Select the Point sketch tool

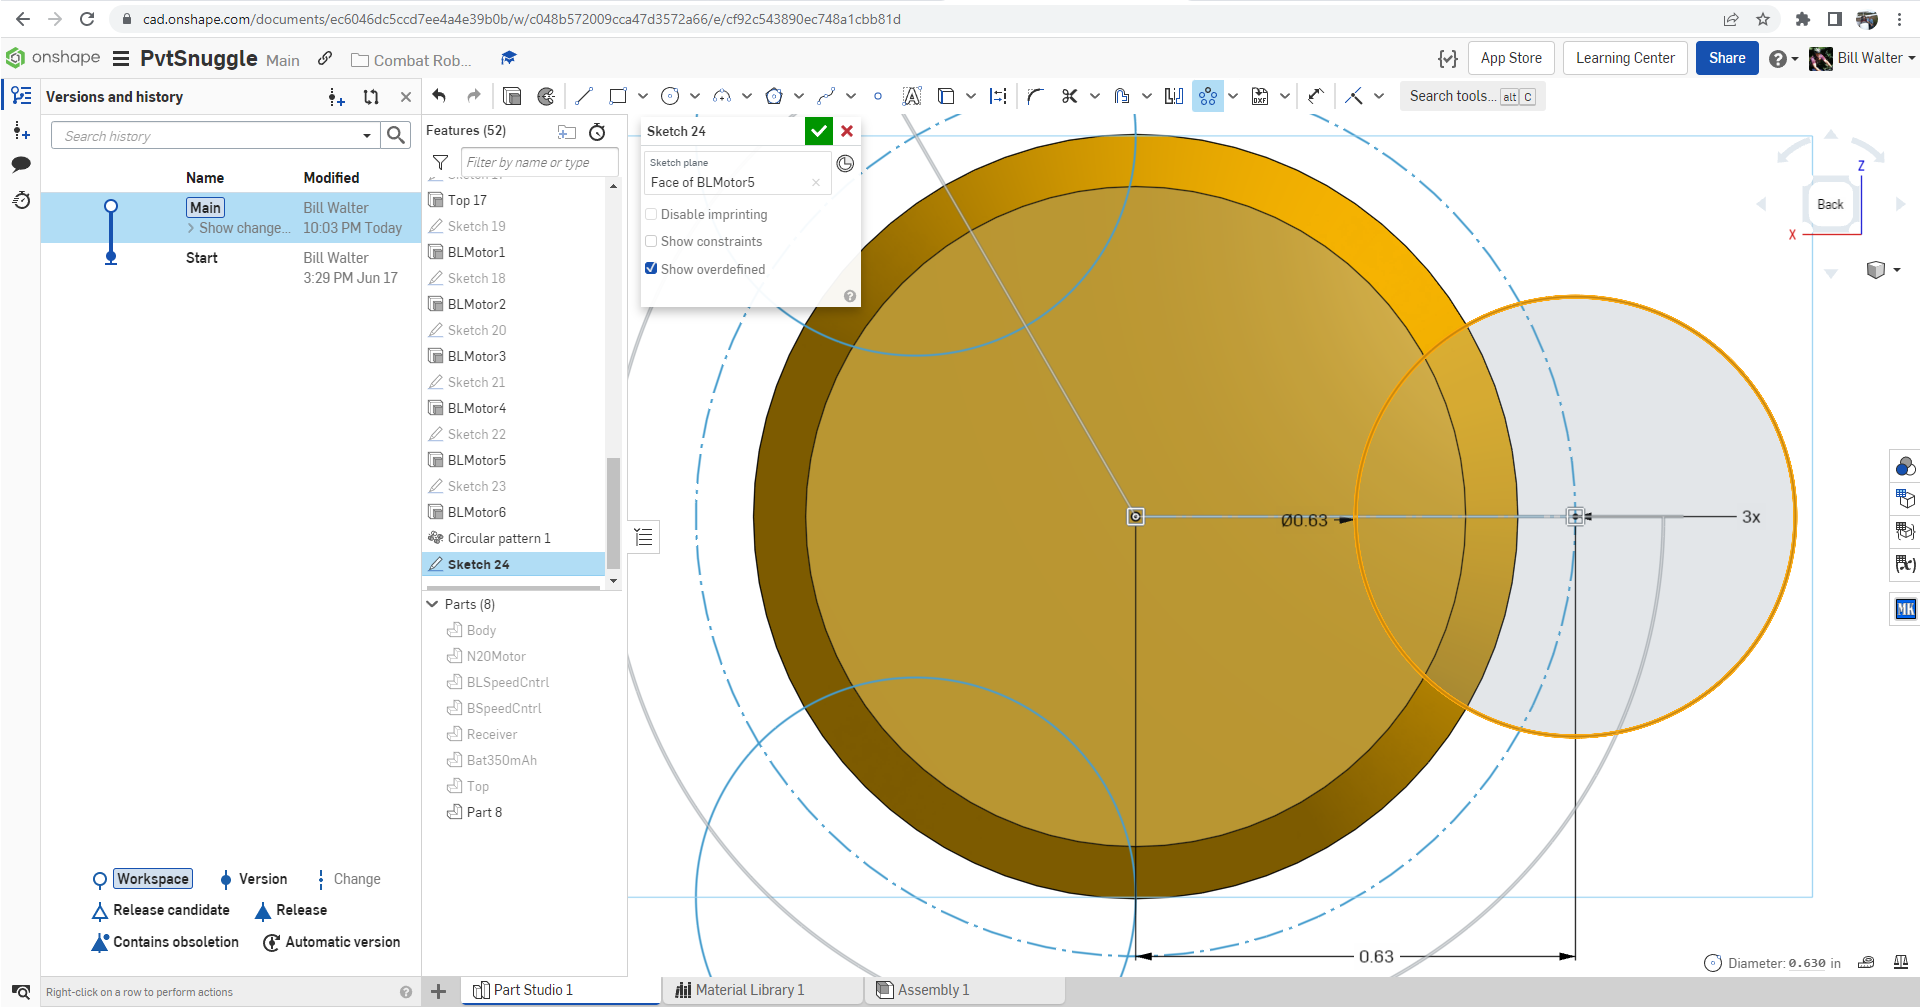878,96
